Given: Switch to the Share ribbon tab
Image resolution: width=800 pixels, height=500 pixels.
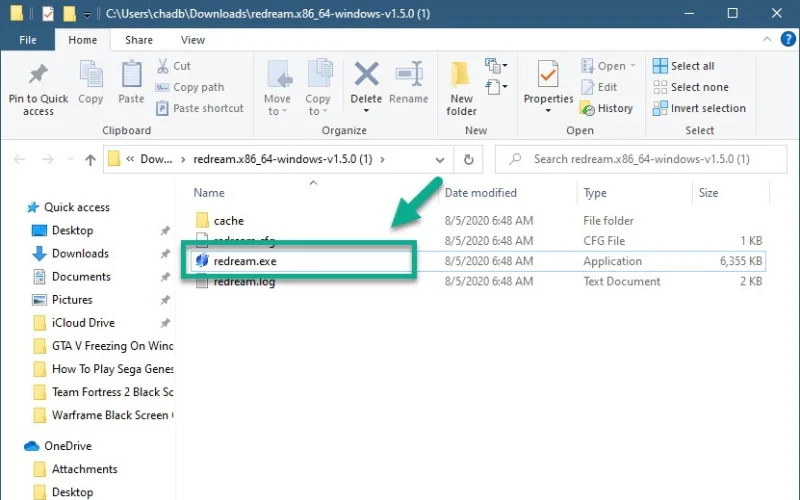Looking at the screenshot, I should pos(139,40).
